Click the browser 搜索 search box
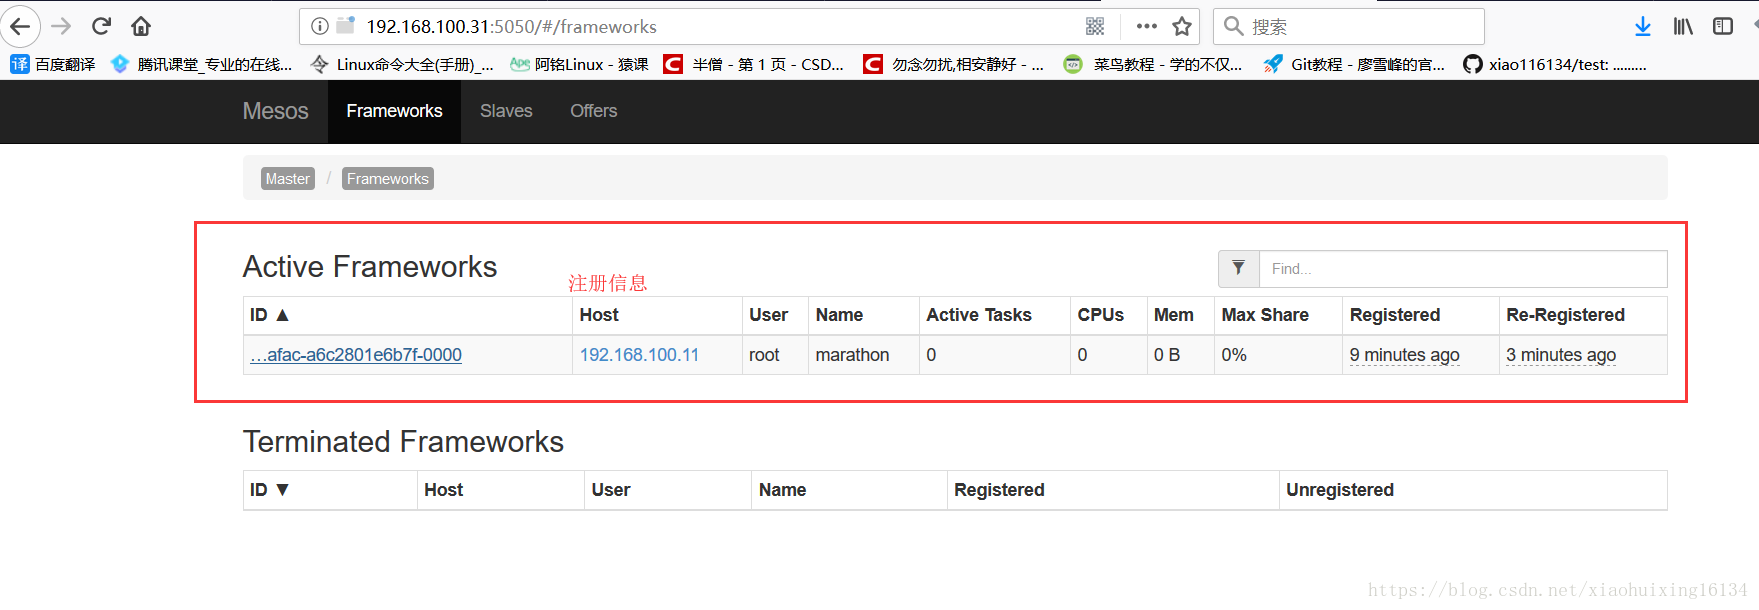 [x=1349, y=26]
